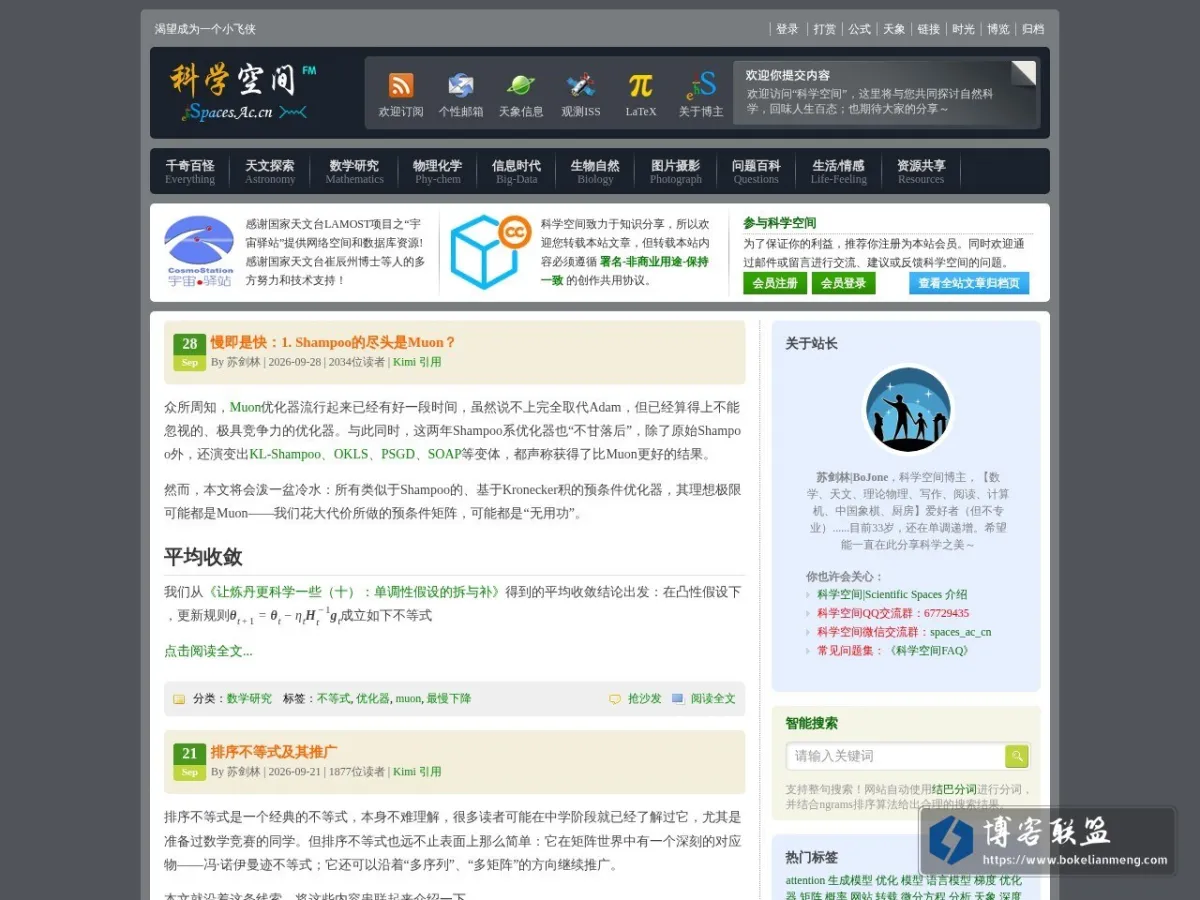This screenshot has width=1200, height=900.
Task: Open post title 慢即是快：1. Shampoo的尽头是Muon？
Action: pos(333,342)
